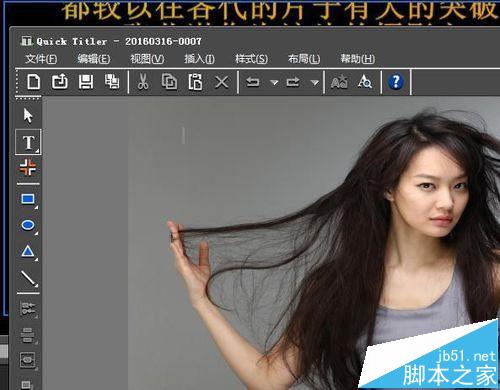Select the Rectangle shape tool
The height and width of the screenshot is (390, 500).
pyautogui.click(x=28, y=199)
